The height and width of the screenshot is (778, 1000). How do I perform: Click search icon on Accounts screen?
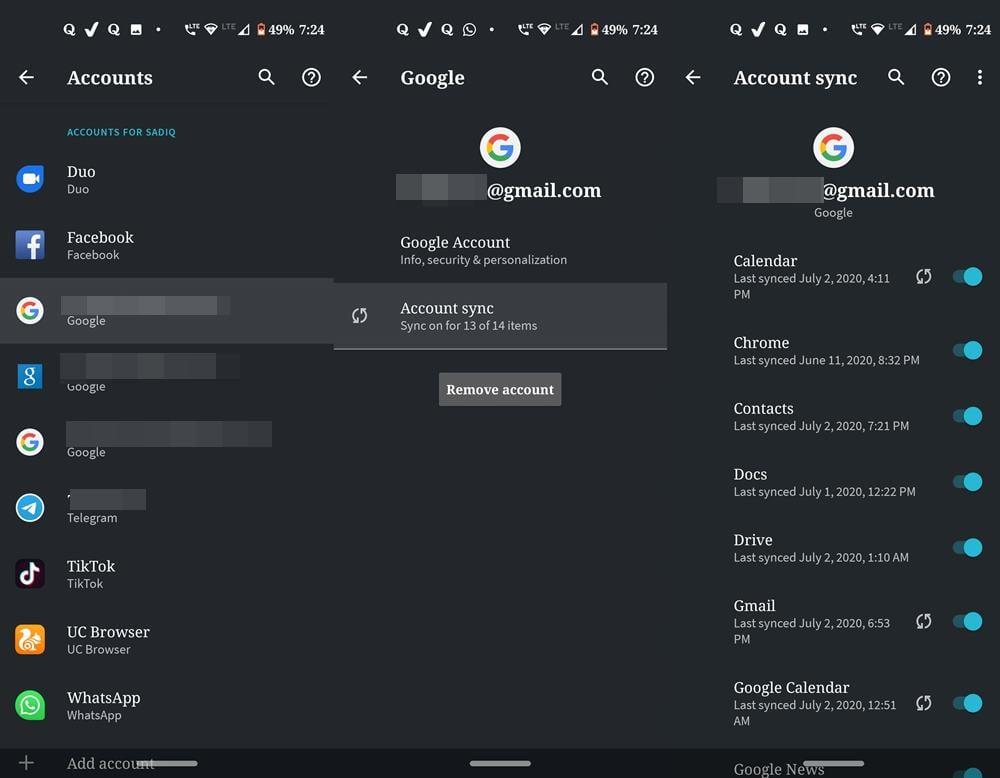pyautogui.click(x=267, y=77)
